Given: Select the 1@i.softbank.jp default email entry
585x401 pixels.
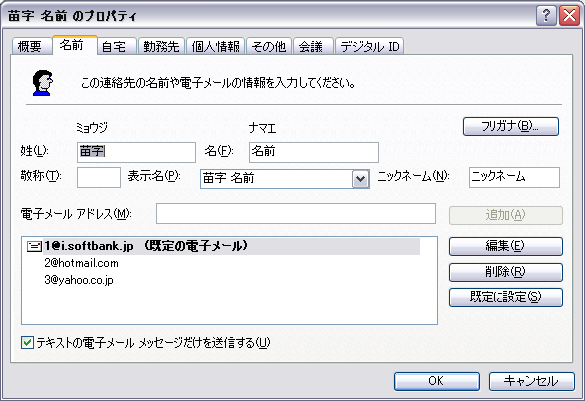Looking at the screenshot, I should 231,246.
